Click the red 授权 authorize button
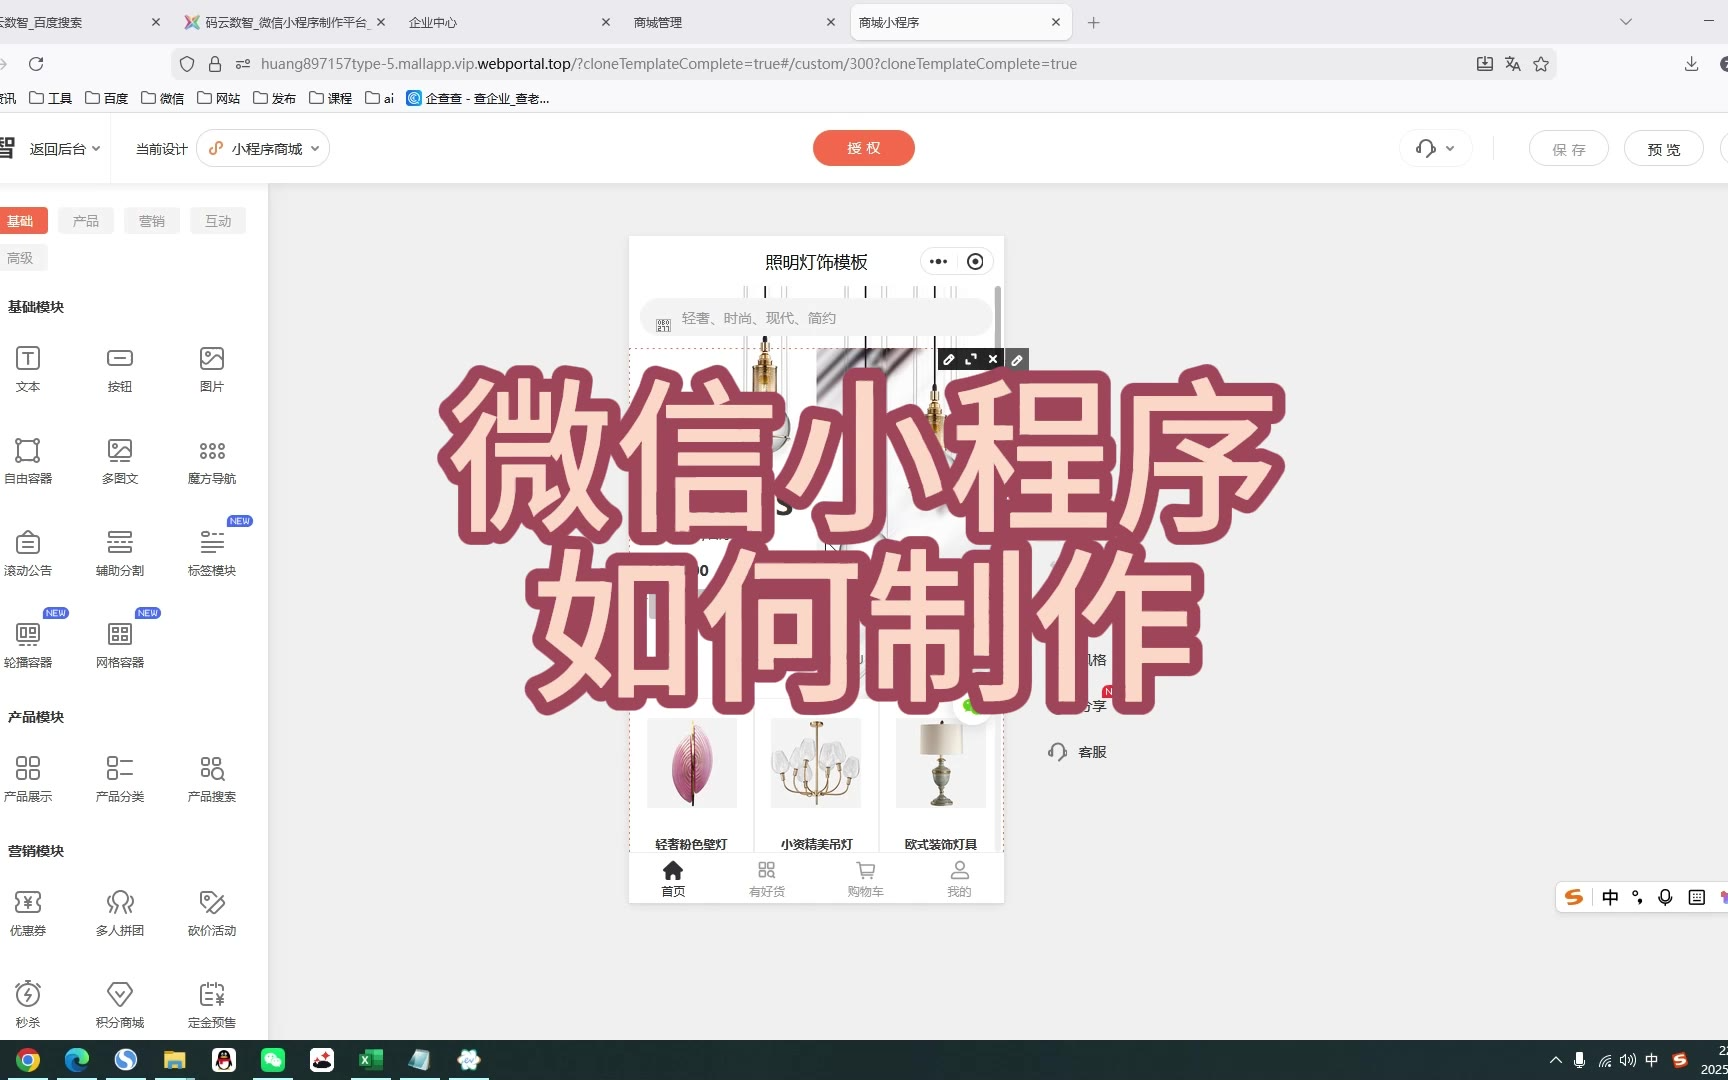 click(864, 148)
